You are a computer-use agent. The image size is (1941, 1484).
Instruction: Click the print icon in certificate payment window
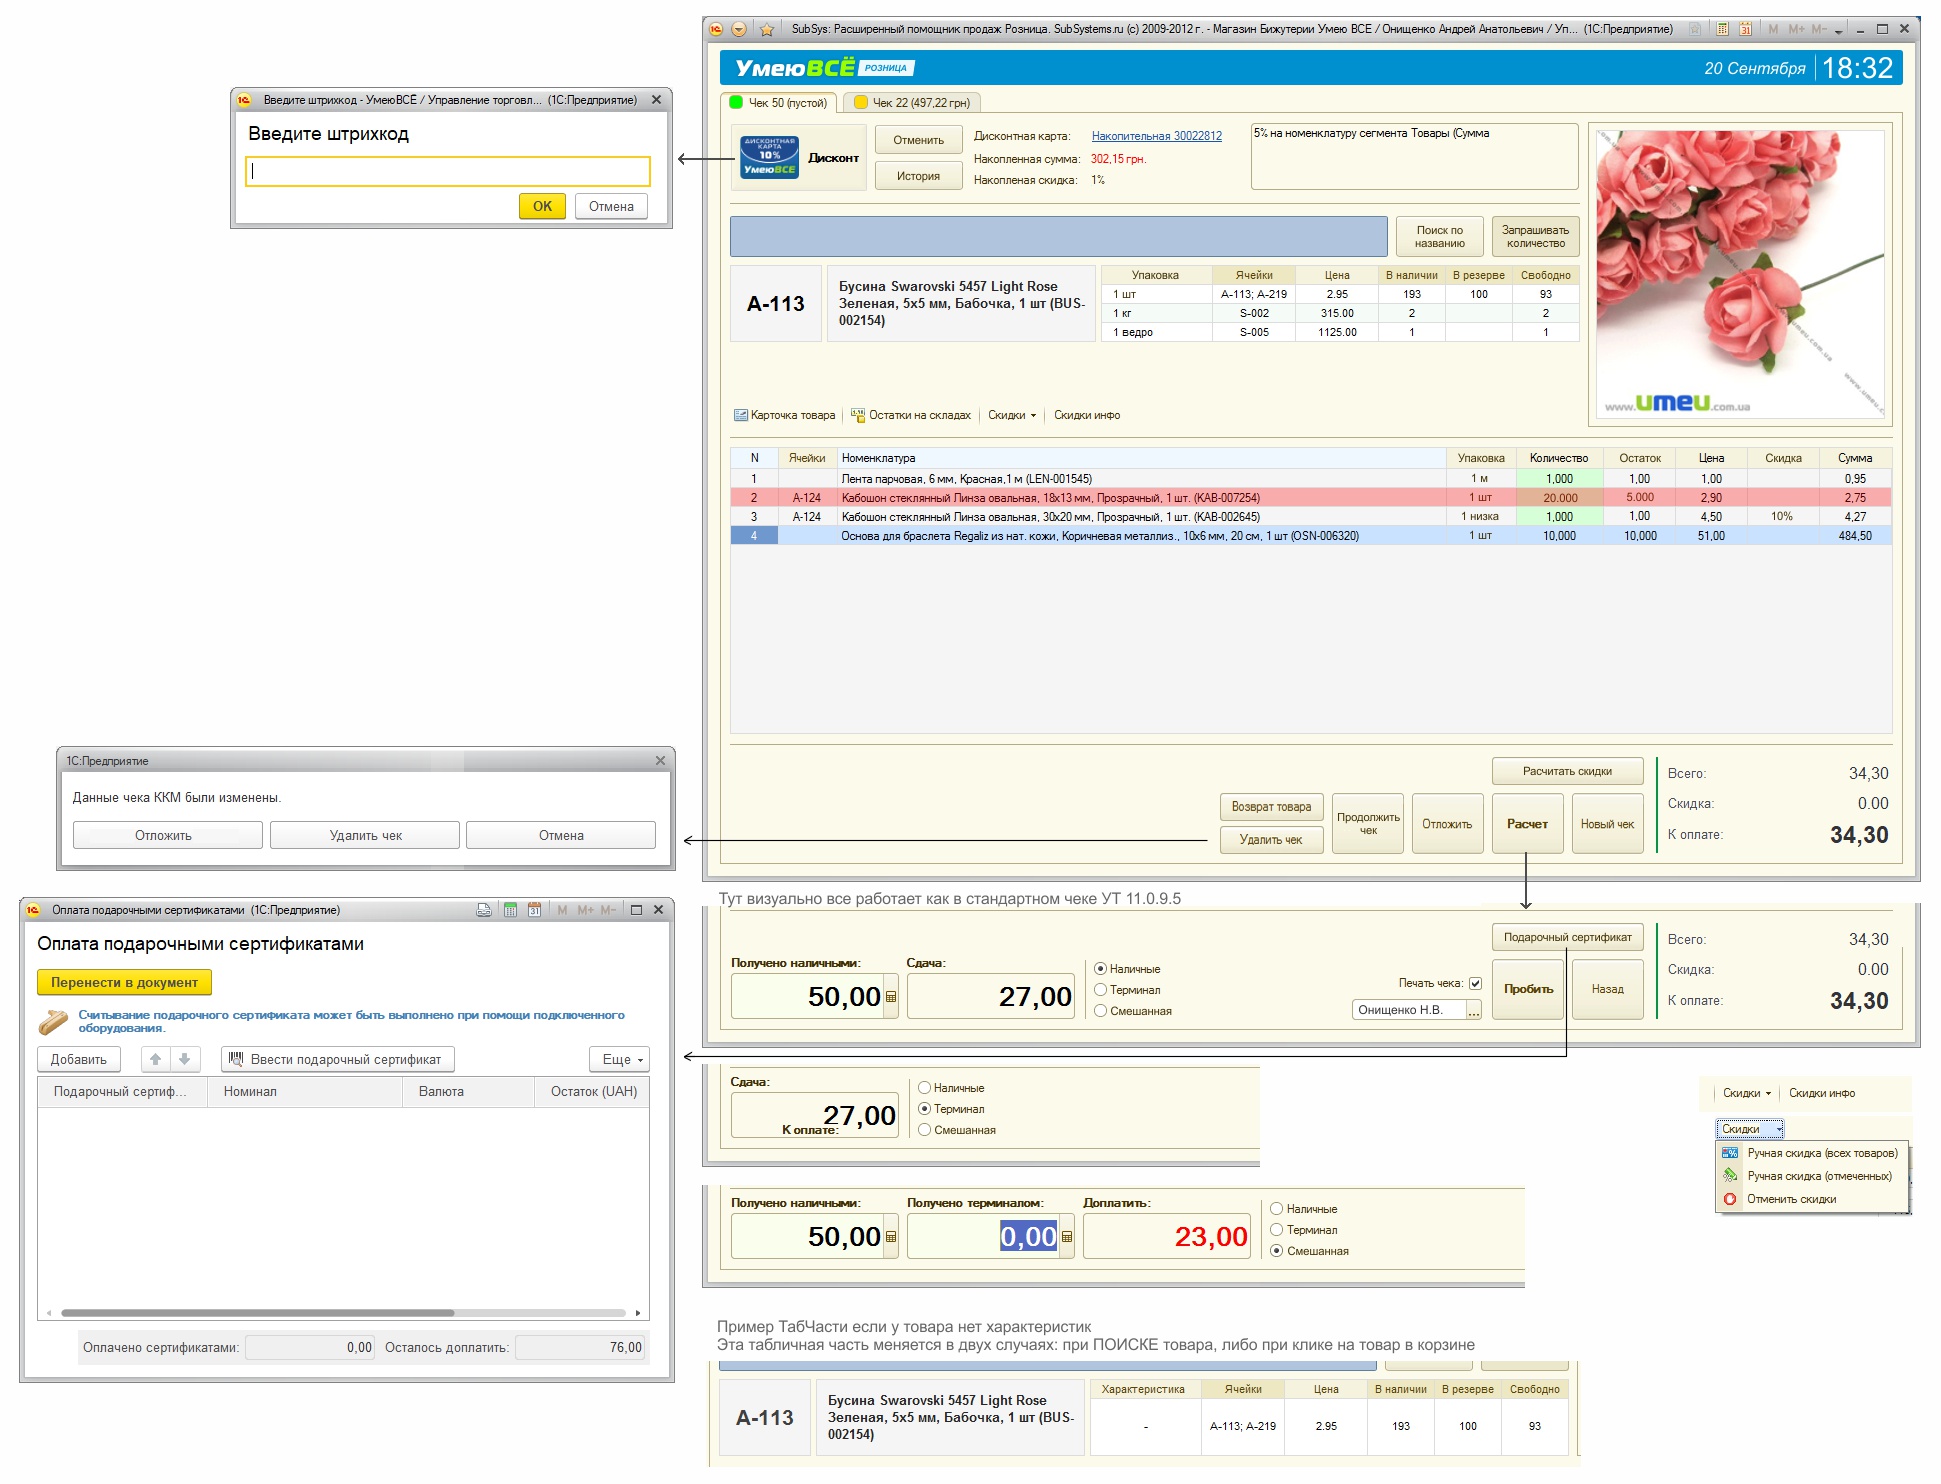[x=484, y=910]
